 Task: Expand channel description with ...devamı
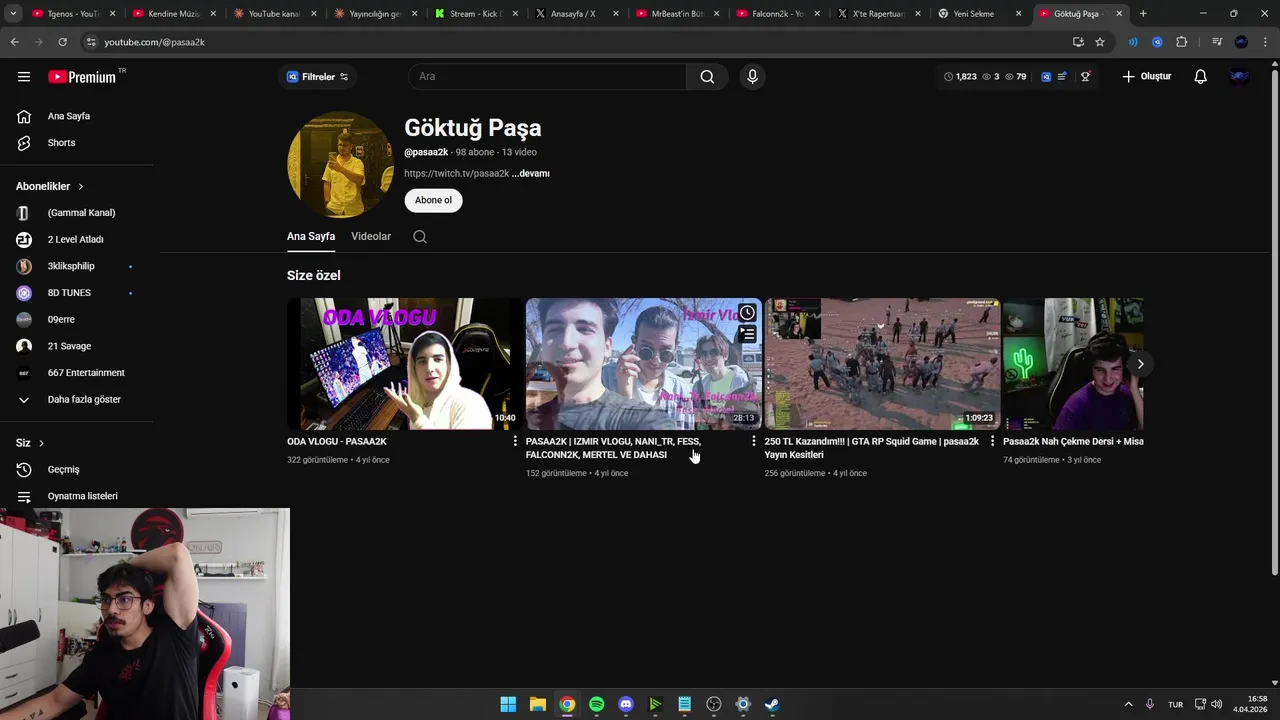531,173
